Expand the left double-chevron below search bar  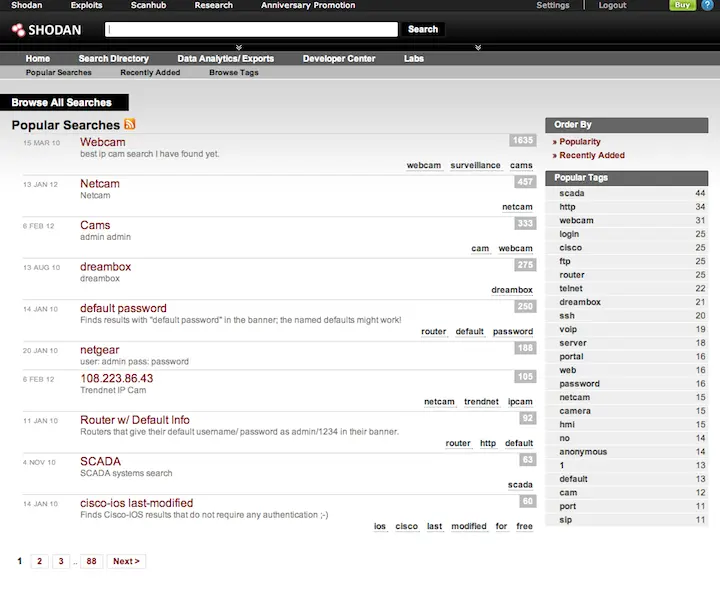pyautogui.click(x=239, y=47)
